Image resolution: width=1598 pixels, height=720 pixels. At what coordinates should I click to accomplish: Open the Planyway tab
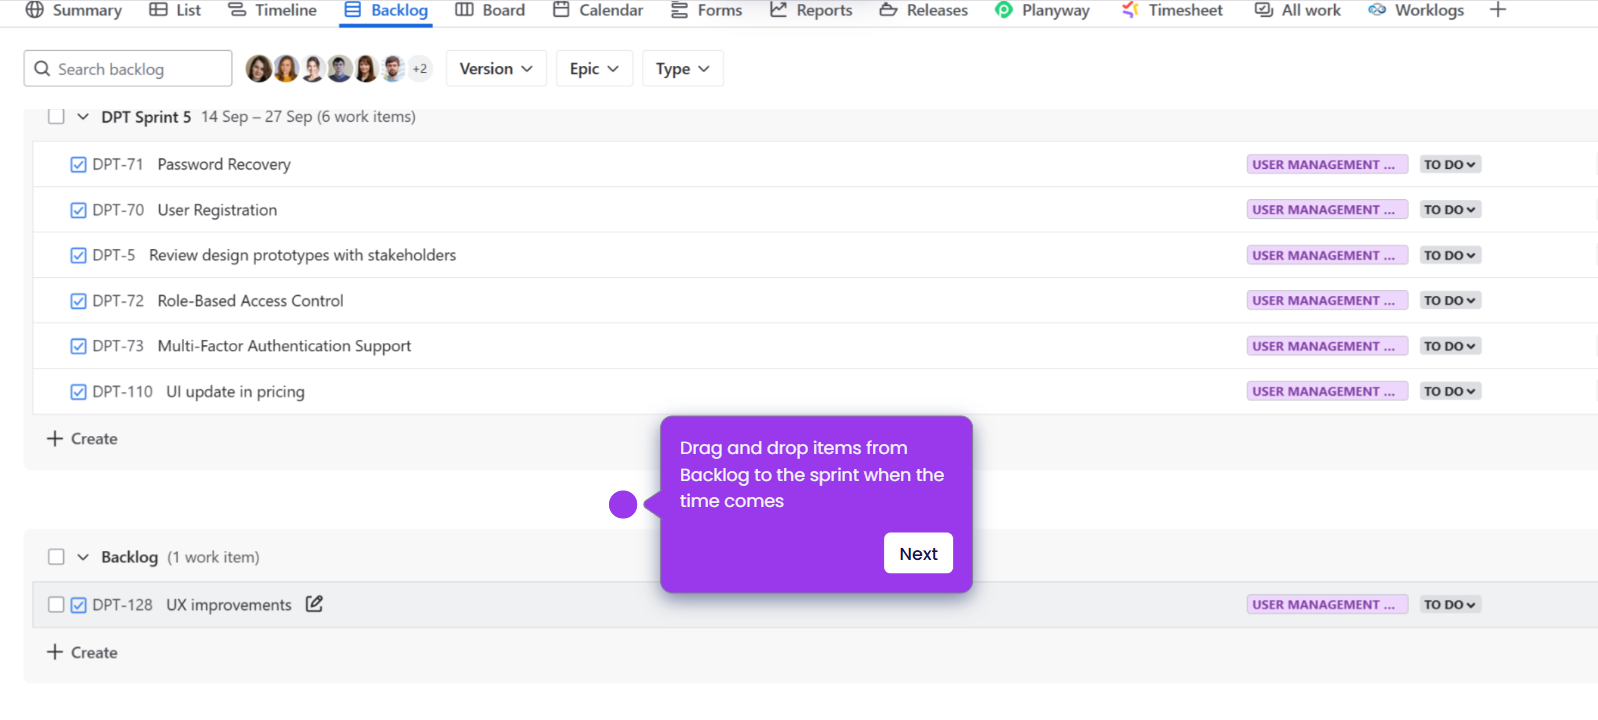coord(1043,10)
